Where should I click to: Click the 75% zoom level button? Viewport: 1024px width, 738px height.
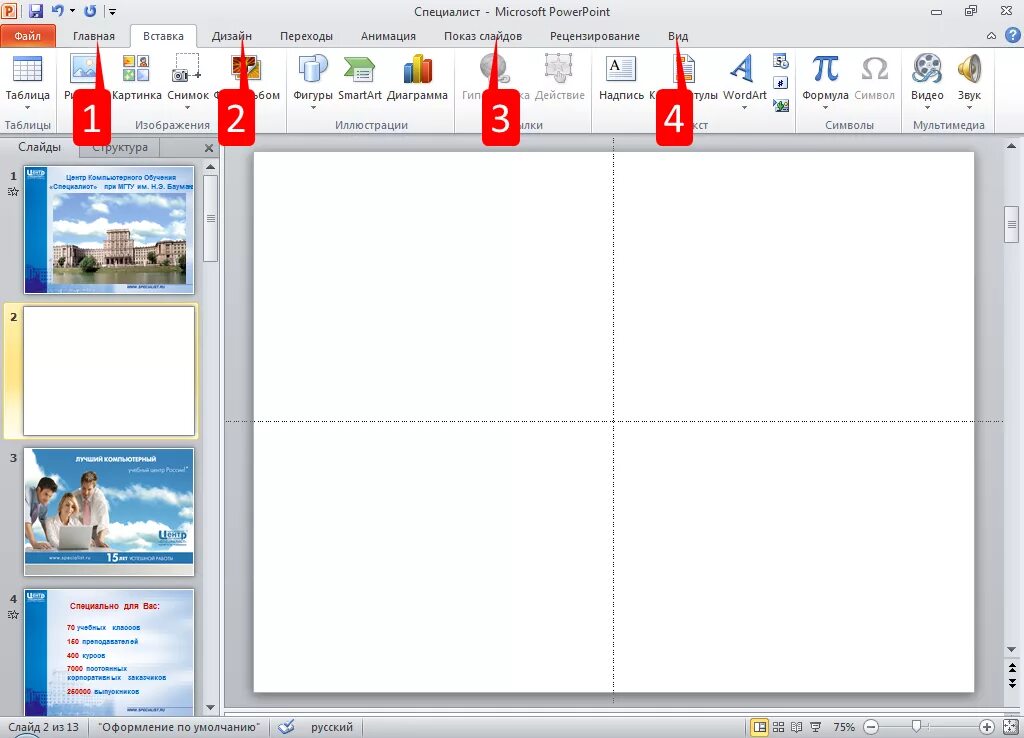844,726
